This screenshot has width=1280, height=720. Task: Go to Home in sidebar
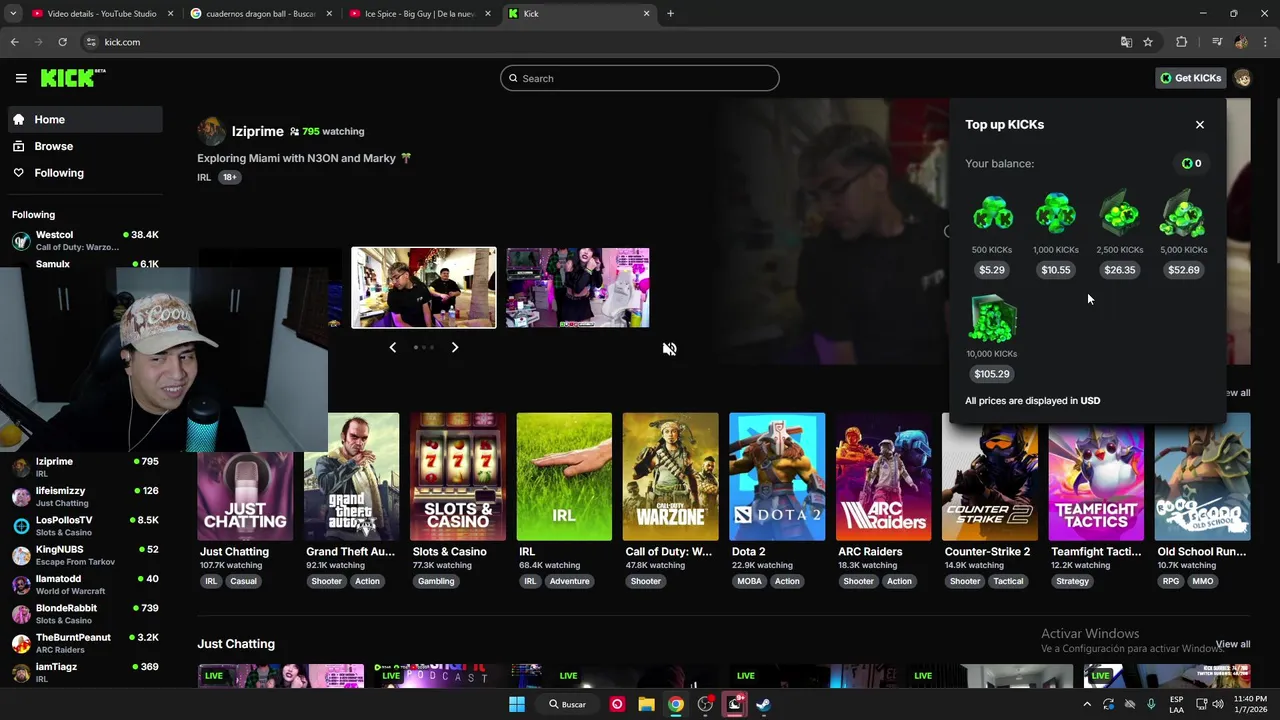(85, 119)
